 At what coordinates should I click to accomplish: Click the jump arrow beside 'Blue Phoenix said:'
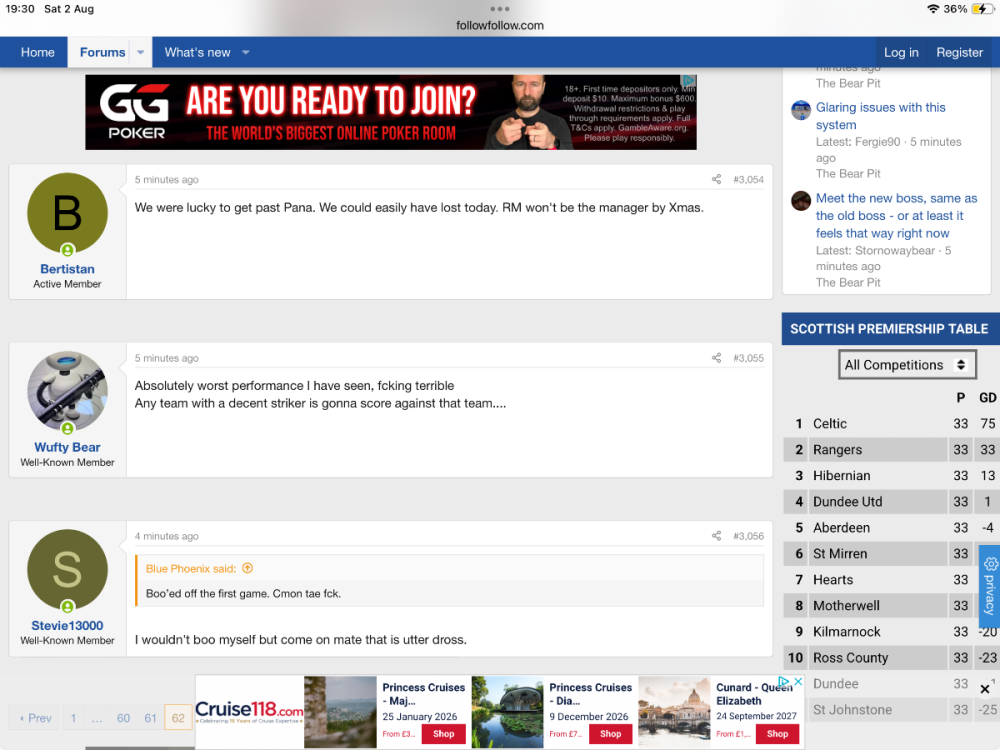click(247, 567)
